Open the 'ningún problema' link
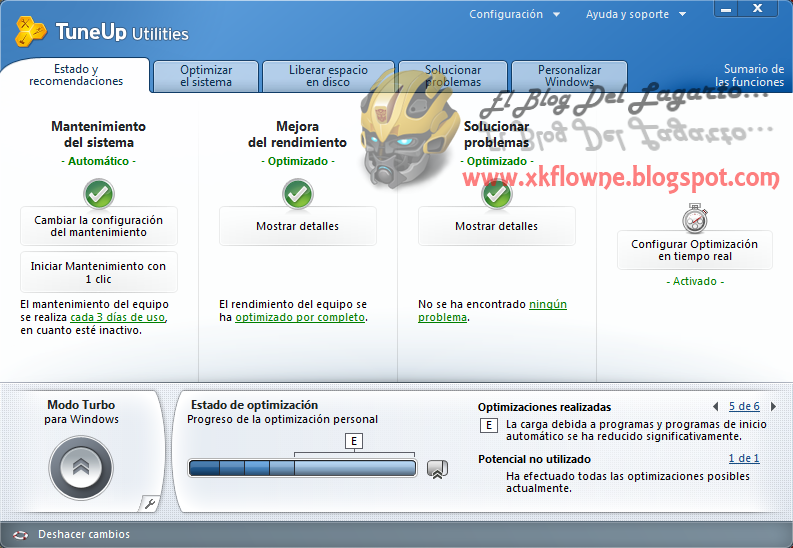The height and width of the screenshot is (548, 793). [492, 311]
